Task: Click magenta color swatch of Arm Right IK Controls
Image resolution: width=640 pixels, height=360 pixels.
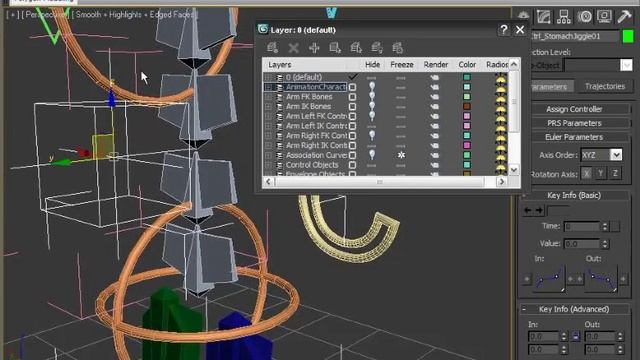Action: coord(467,146)
